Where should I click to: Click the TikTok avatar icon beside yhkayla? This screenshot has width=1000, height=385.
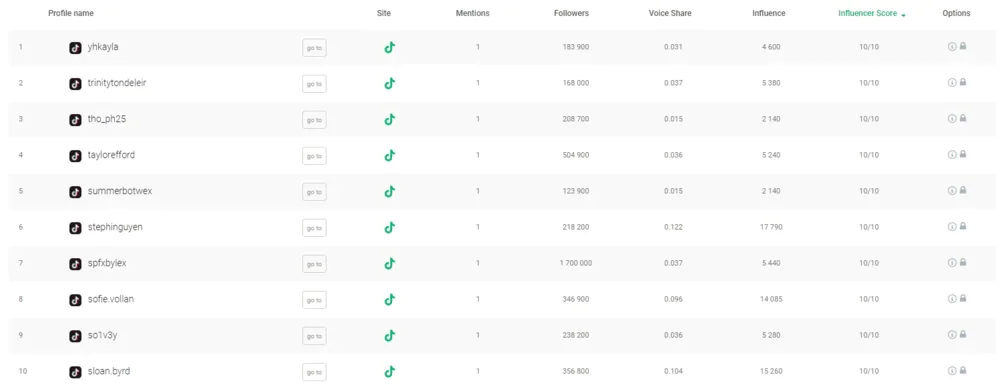click(75, 48)
